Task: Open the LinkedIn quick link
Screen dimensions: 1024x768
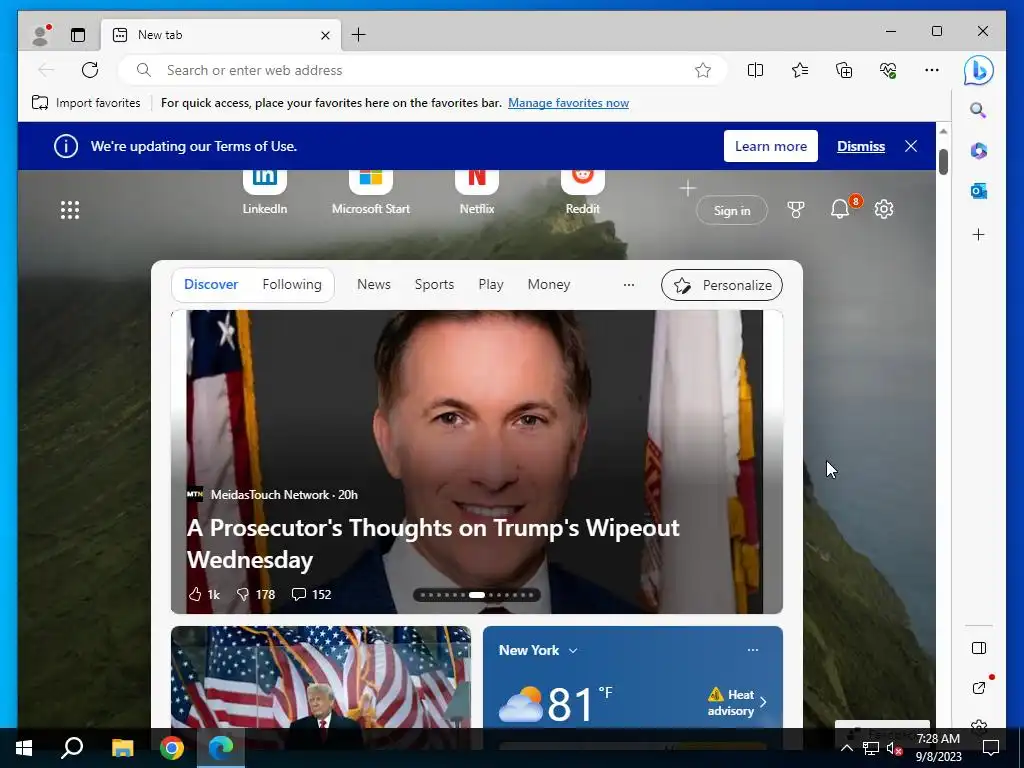Action: click(x=264, y=193)
